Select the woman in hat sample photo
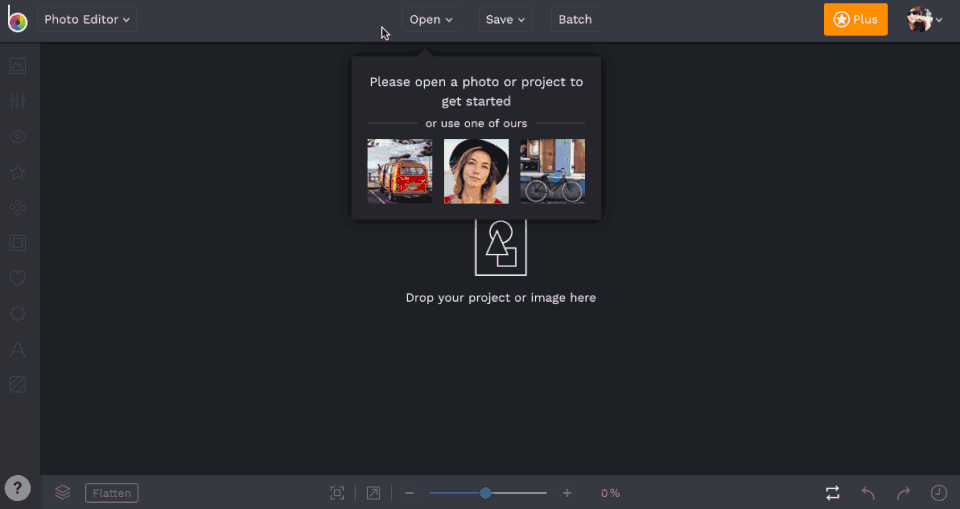Viewport: 960px width, 509px height. click(x=476, y=171)
